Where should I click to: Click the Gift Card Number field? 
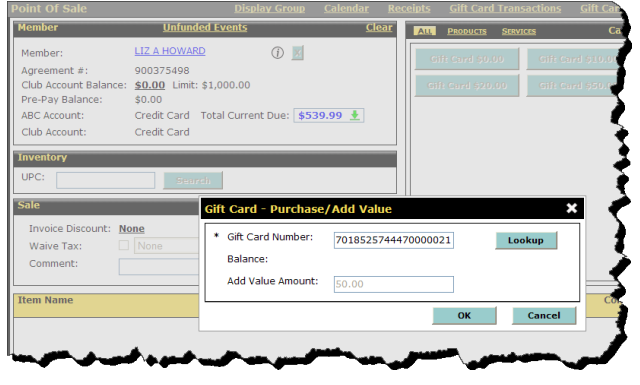(x=393, y=240)
